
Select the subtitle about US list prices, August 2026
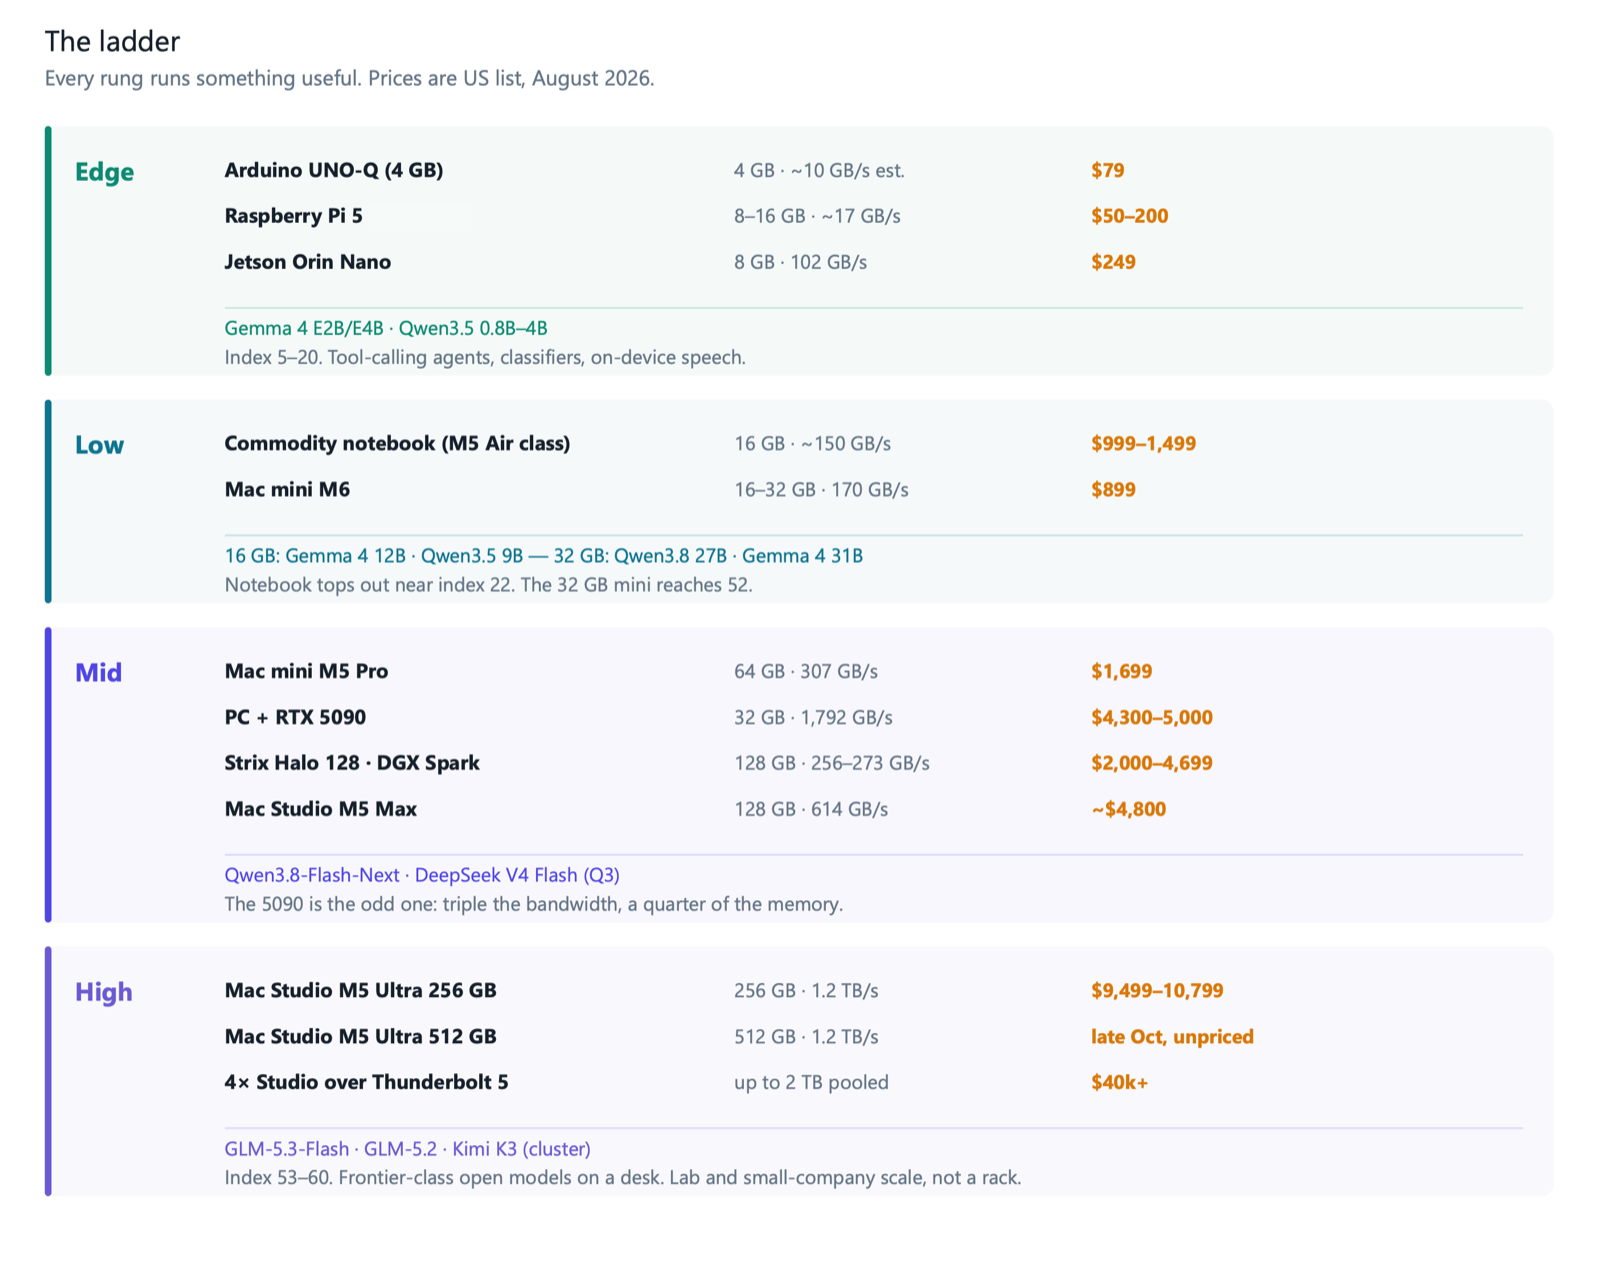[x=350, y=78]
